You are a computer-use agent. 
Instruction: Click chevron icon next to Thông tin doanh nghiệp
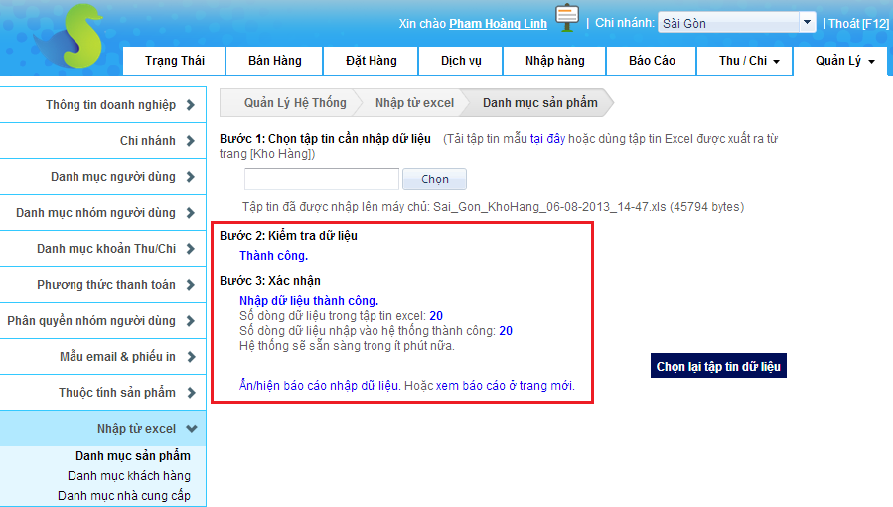[191, 105]
